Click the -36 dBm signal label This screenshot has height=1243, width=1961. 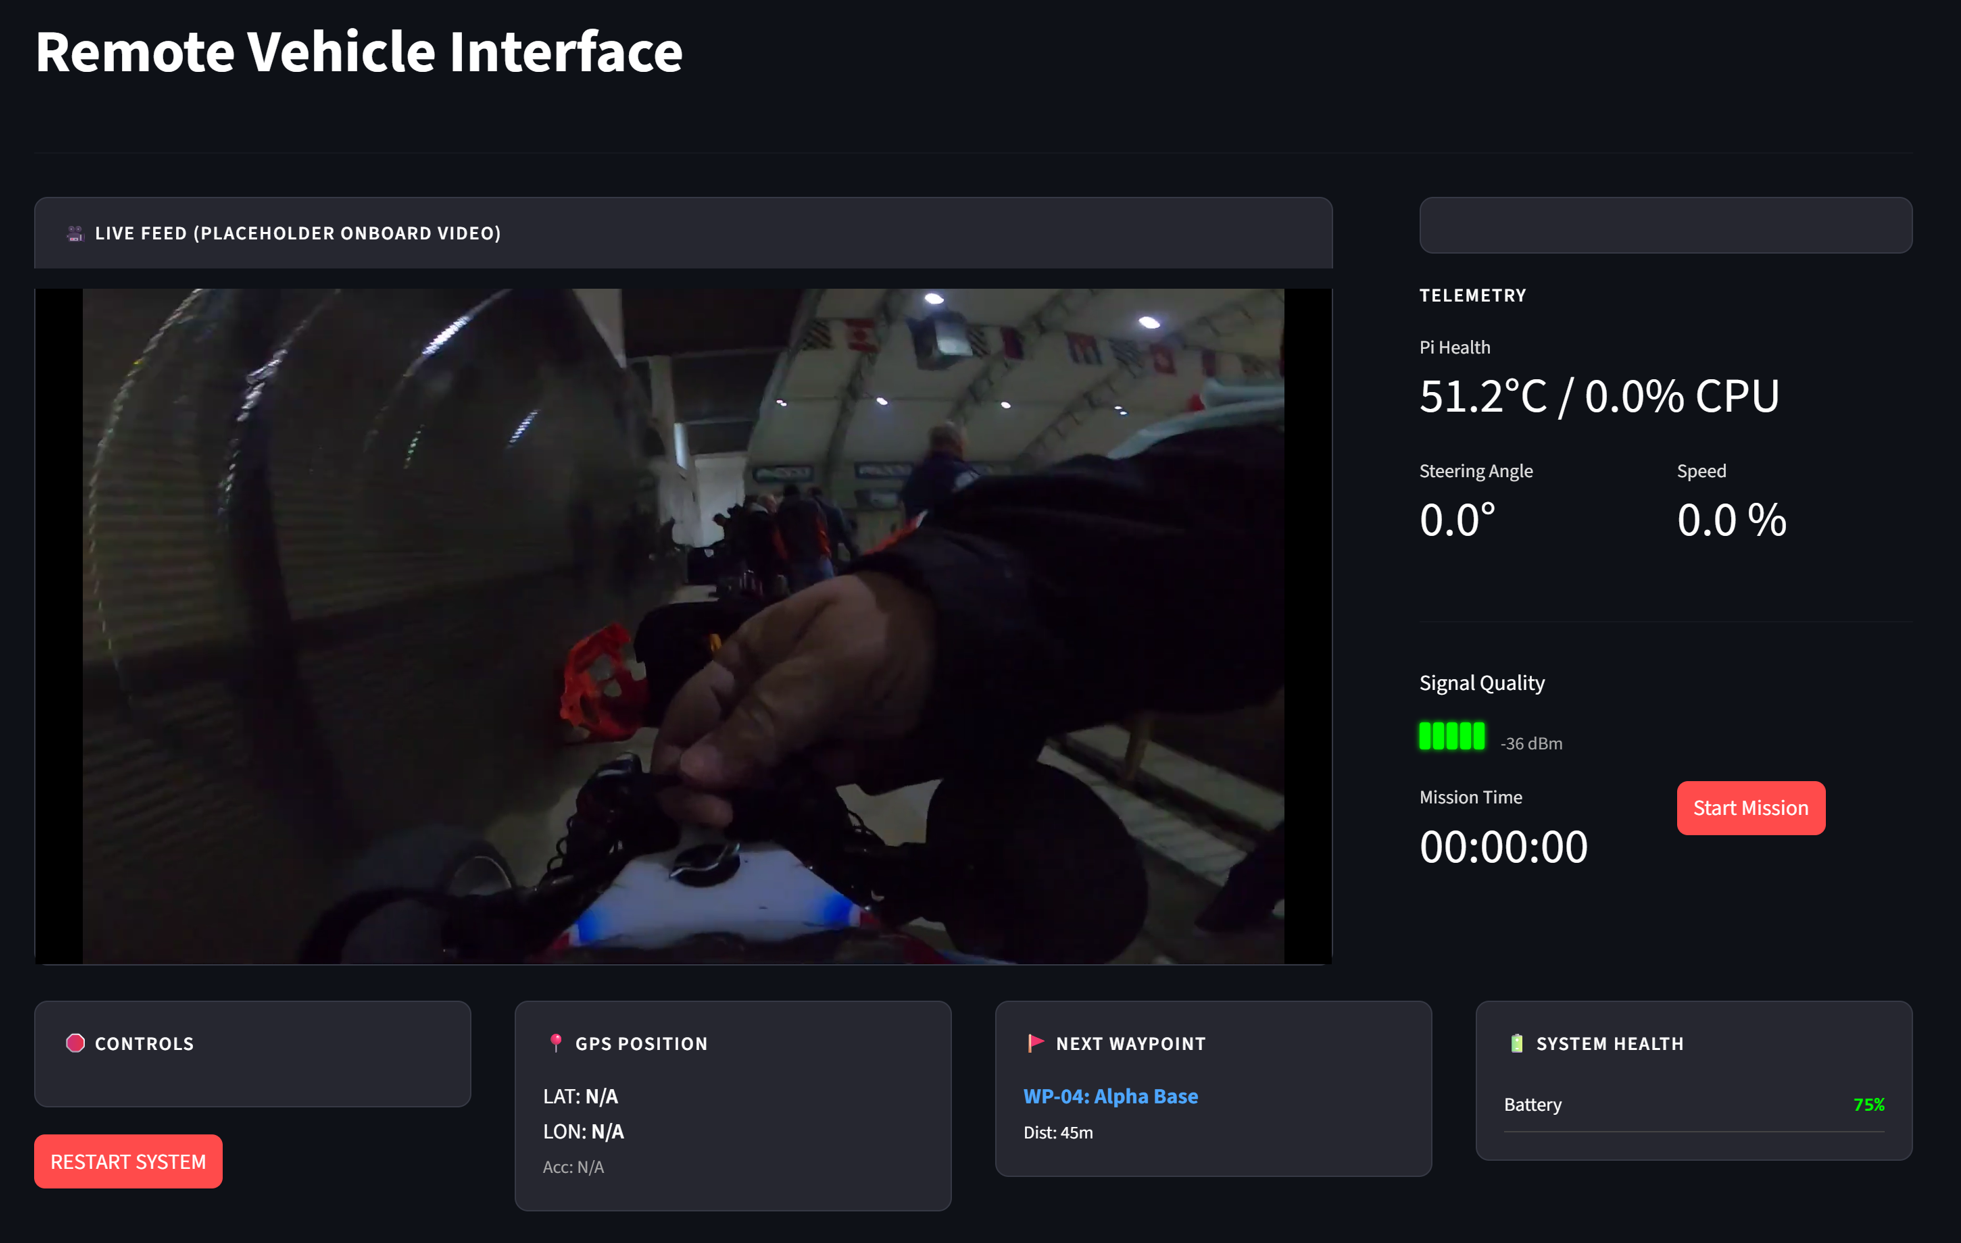coord(1531,743)
